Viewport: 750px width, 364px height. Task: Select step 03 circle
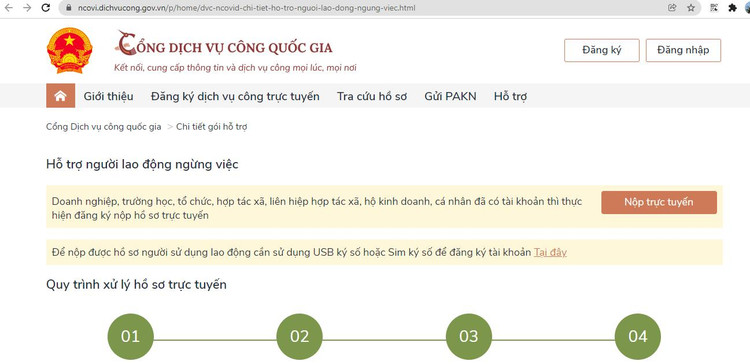point(469,336)
